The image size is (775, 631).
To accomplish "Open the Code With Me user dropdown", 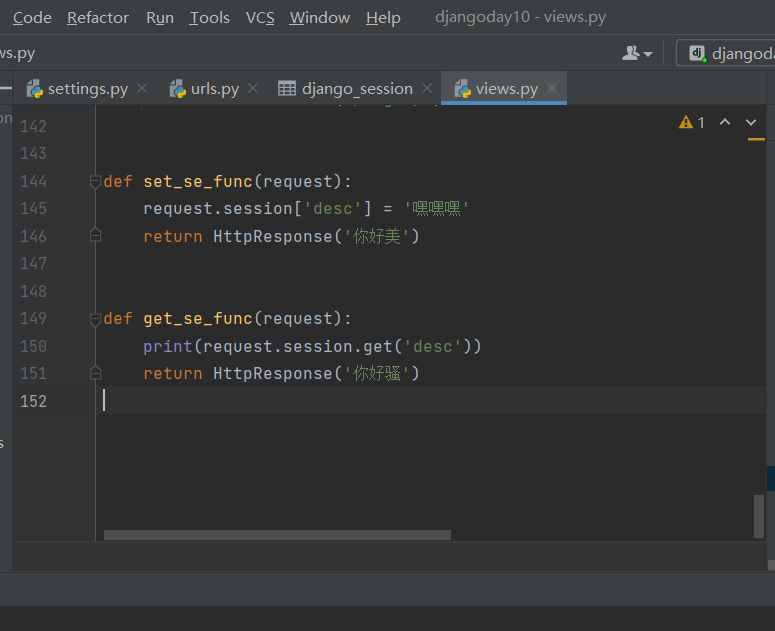I will (637, 53).
